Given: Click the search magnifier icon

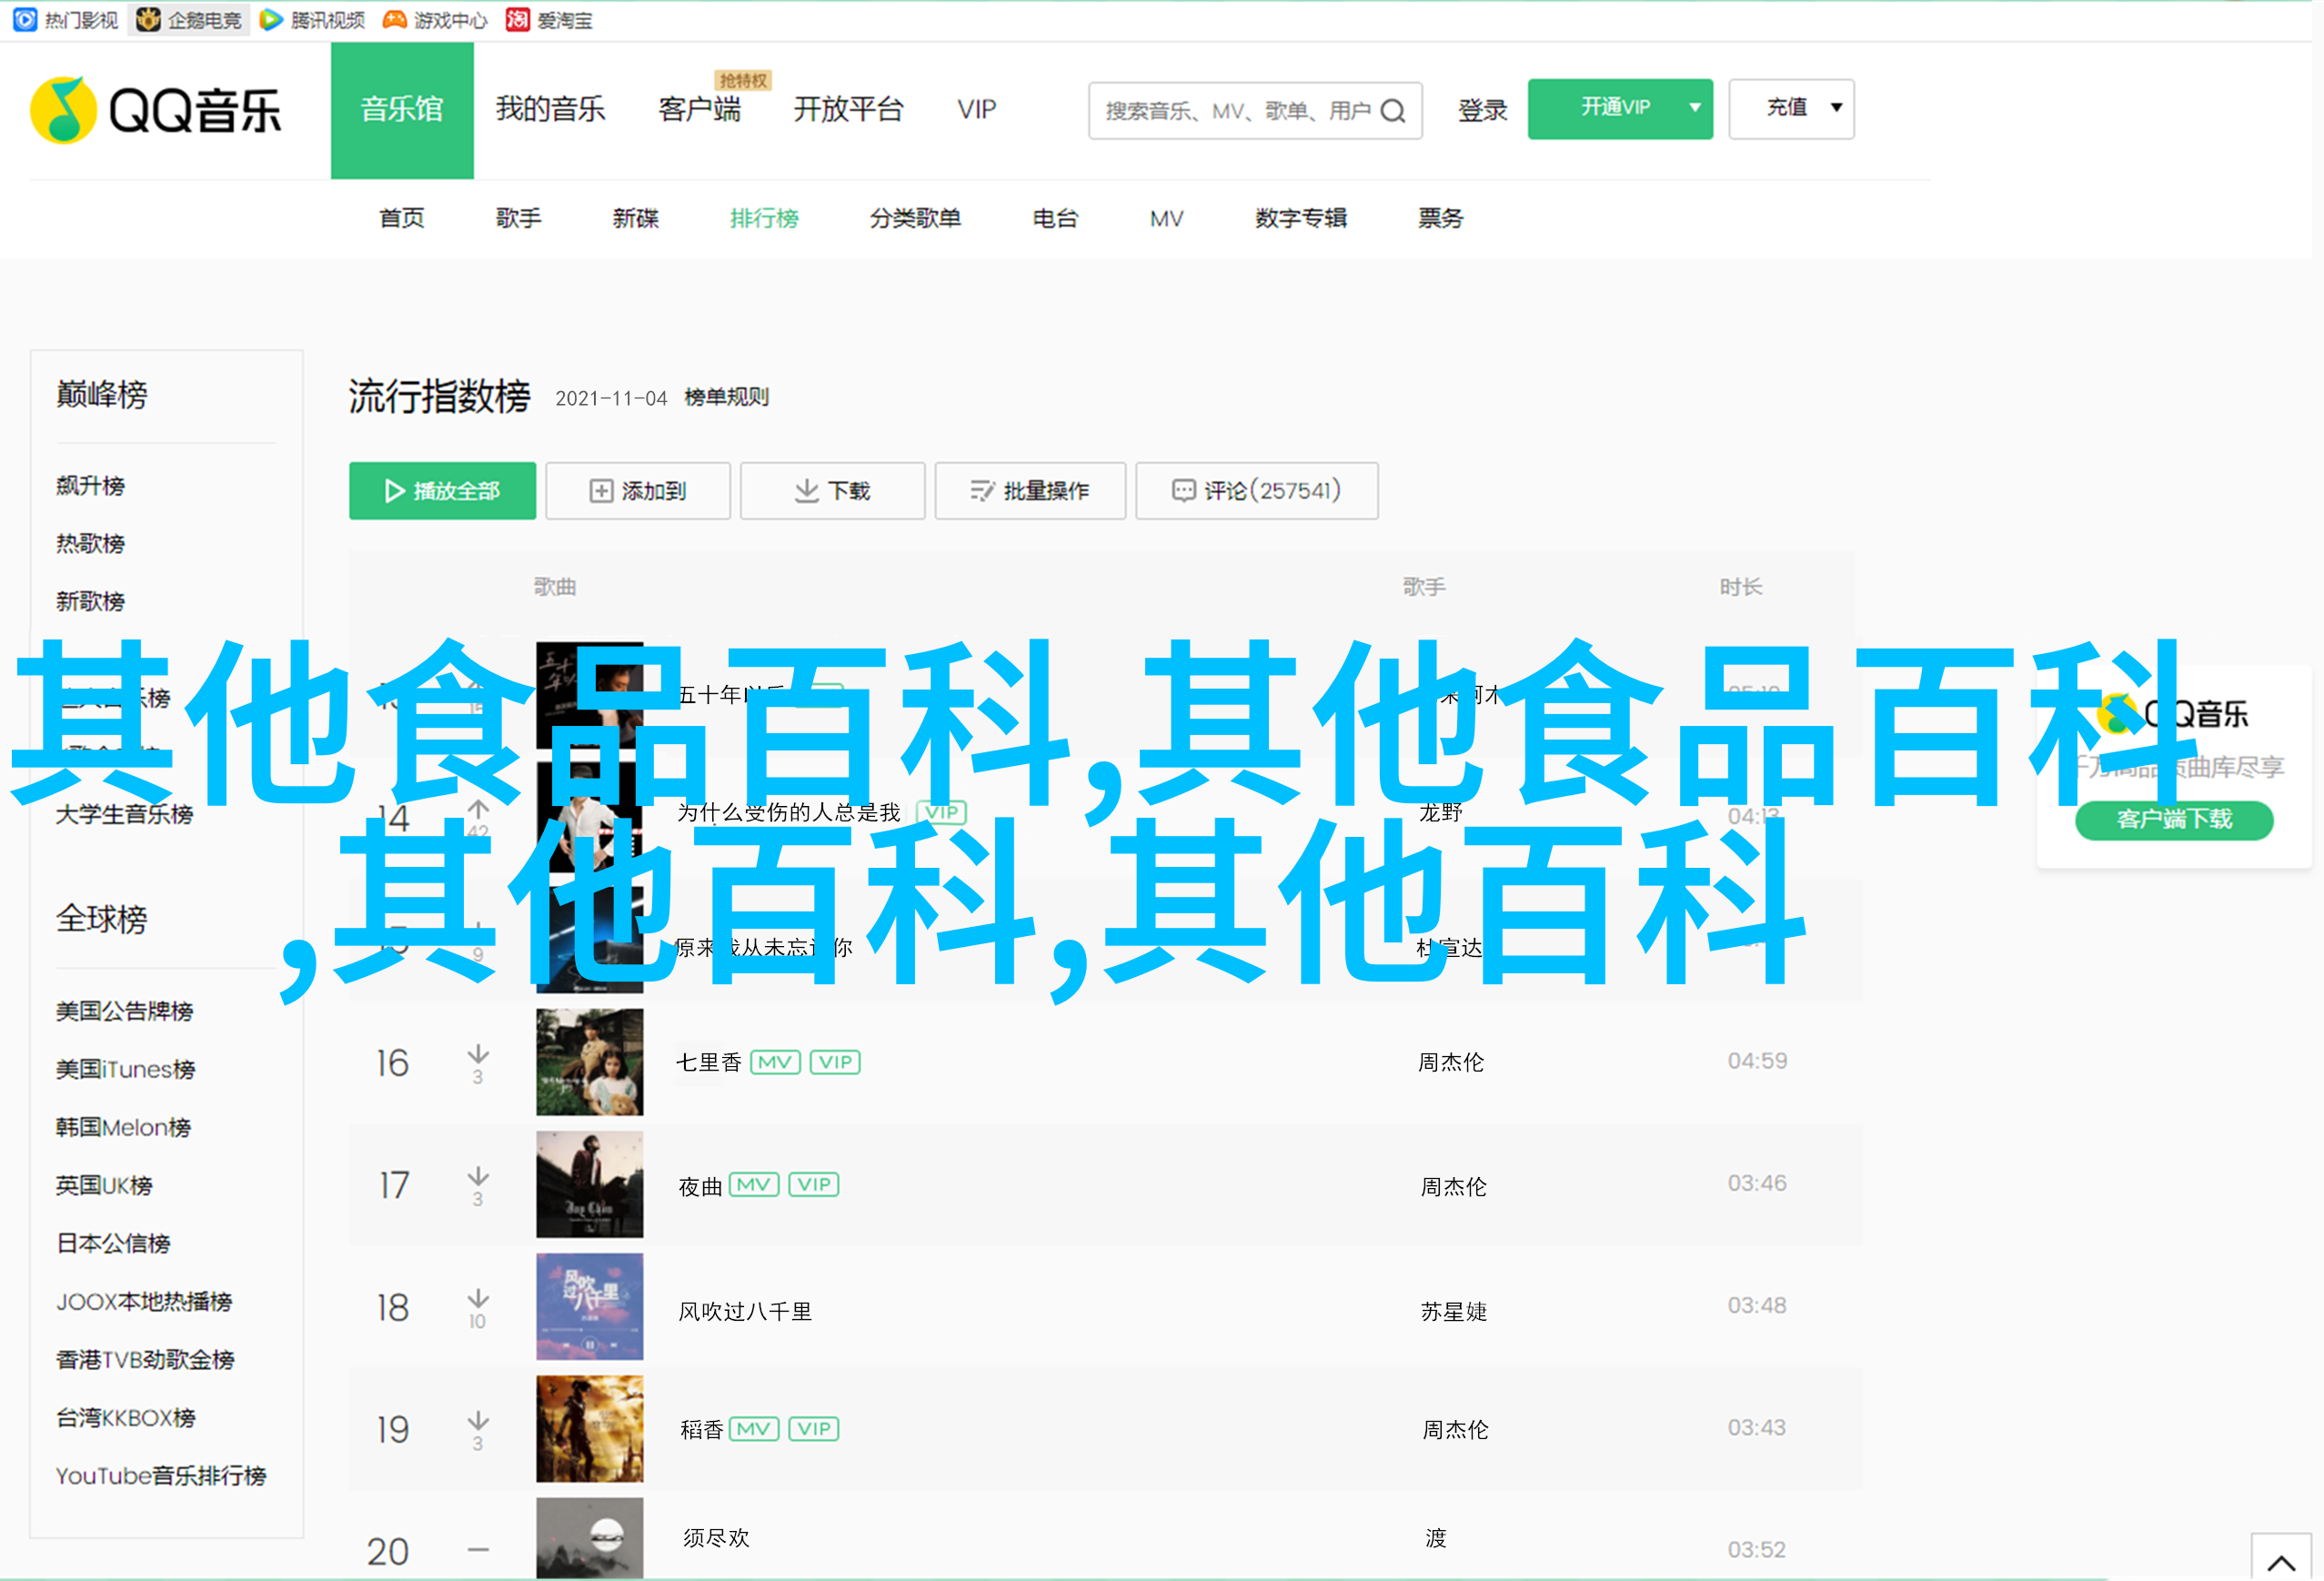Looking at the screenshot, I should [1393, 111].
